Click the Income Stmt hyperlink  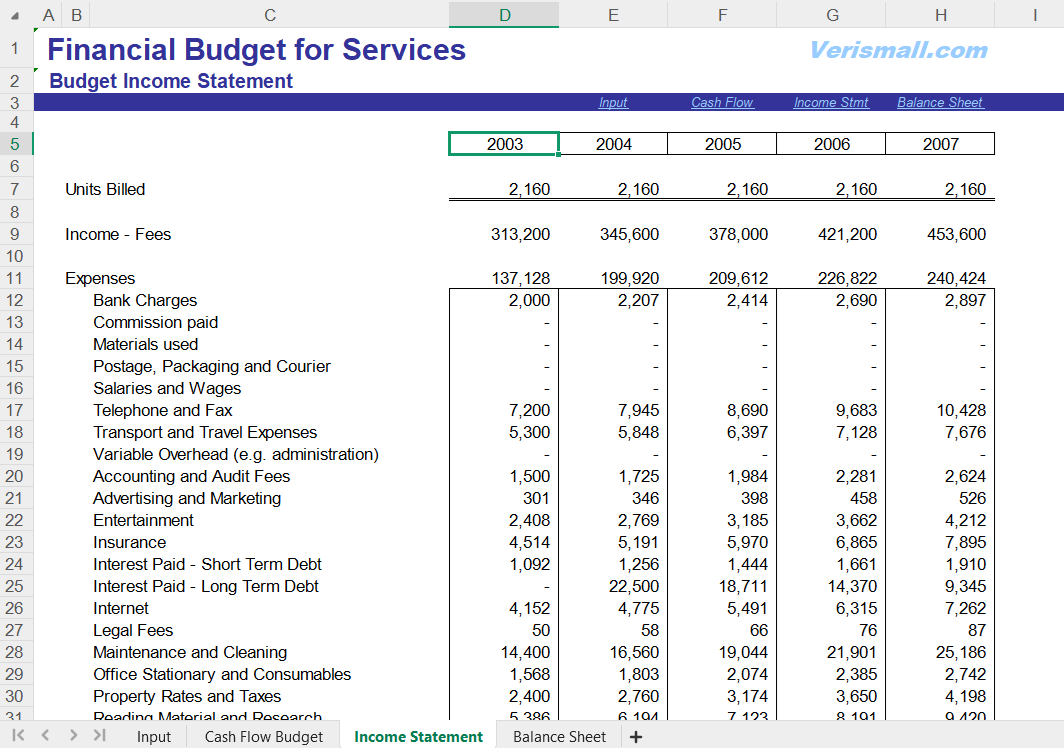831,102
